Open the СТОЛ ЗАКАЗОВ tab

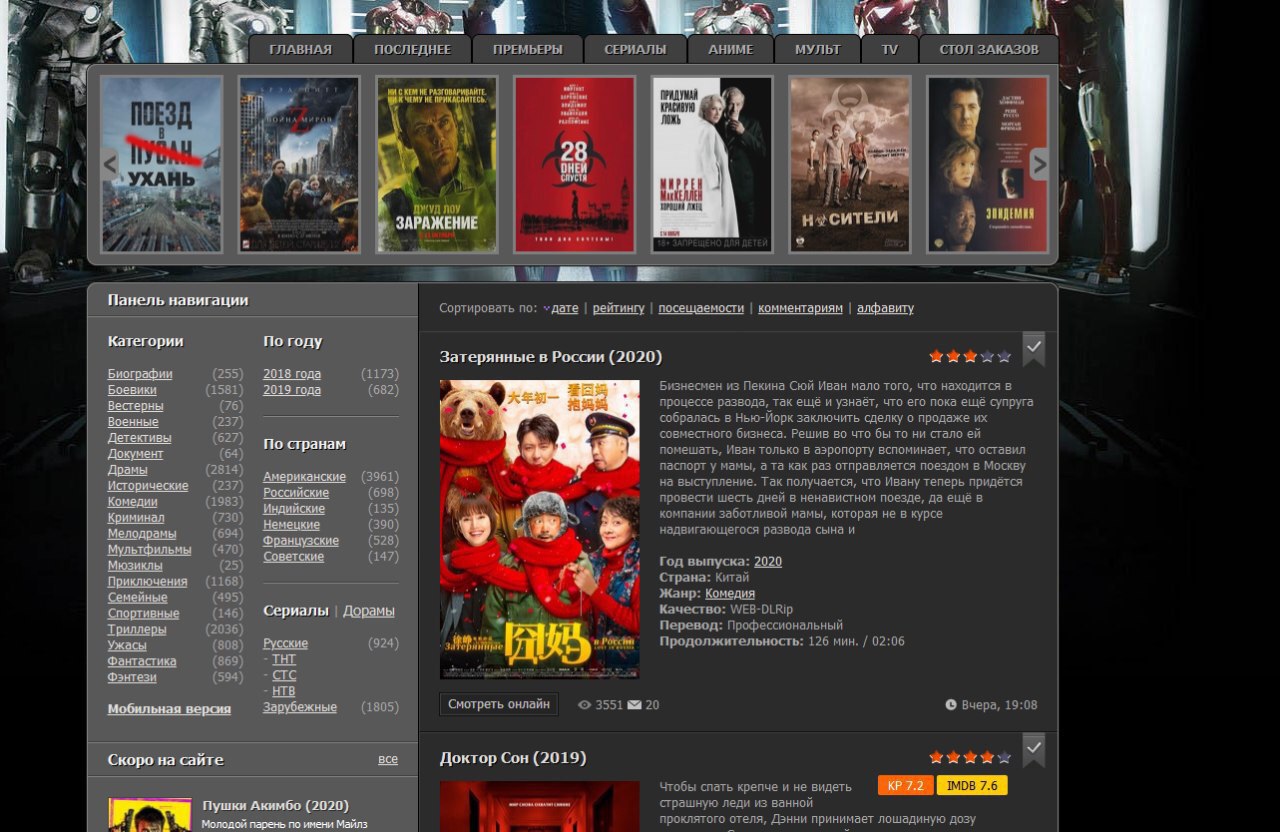[989, 49]
